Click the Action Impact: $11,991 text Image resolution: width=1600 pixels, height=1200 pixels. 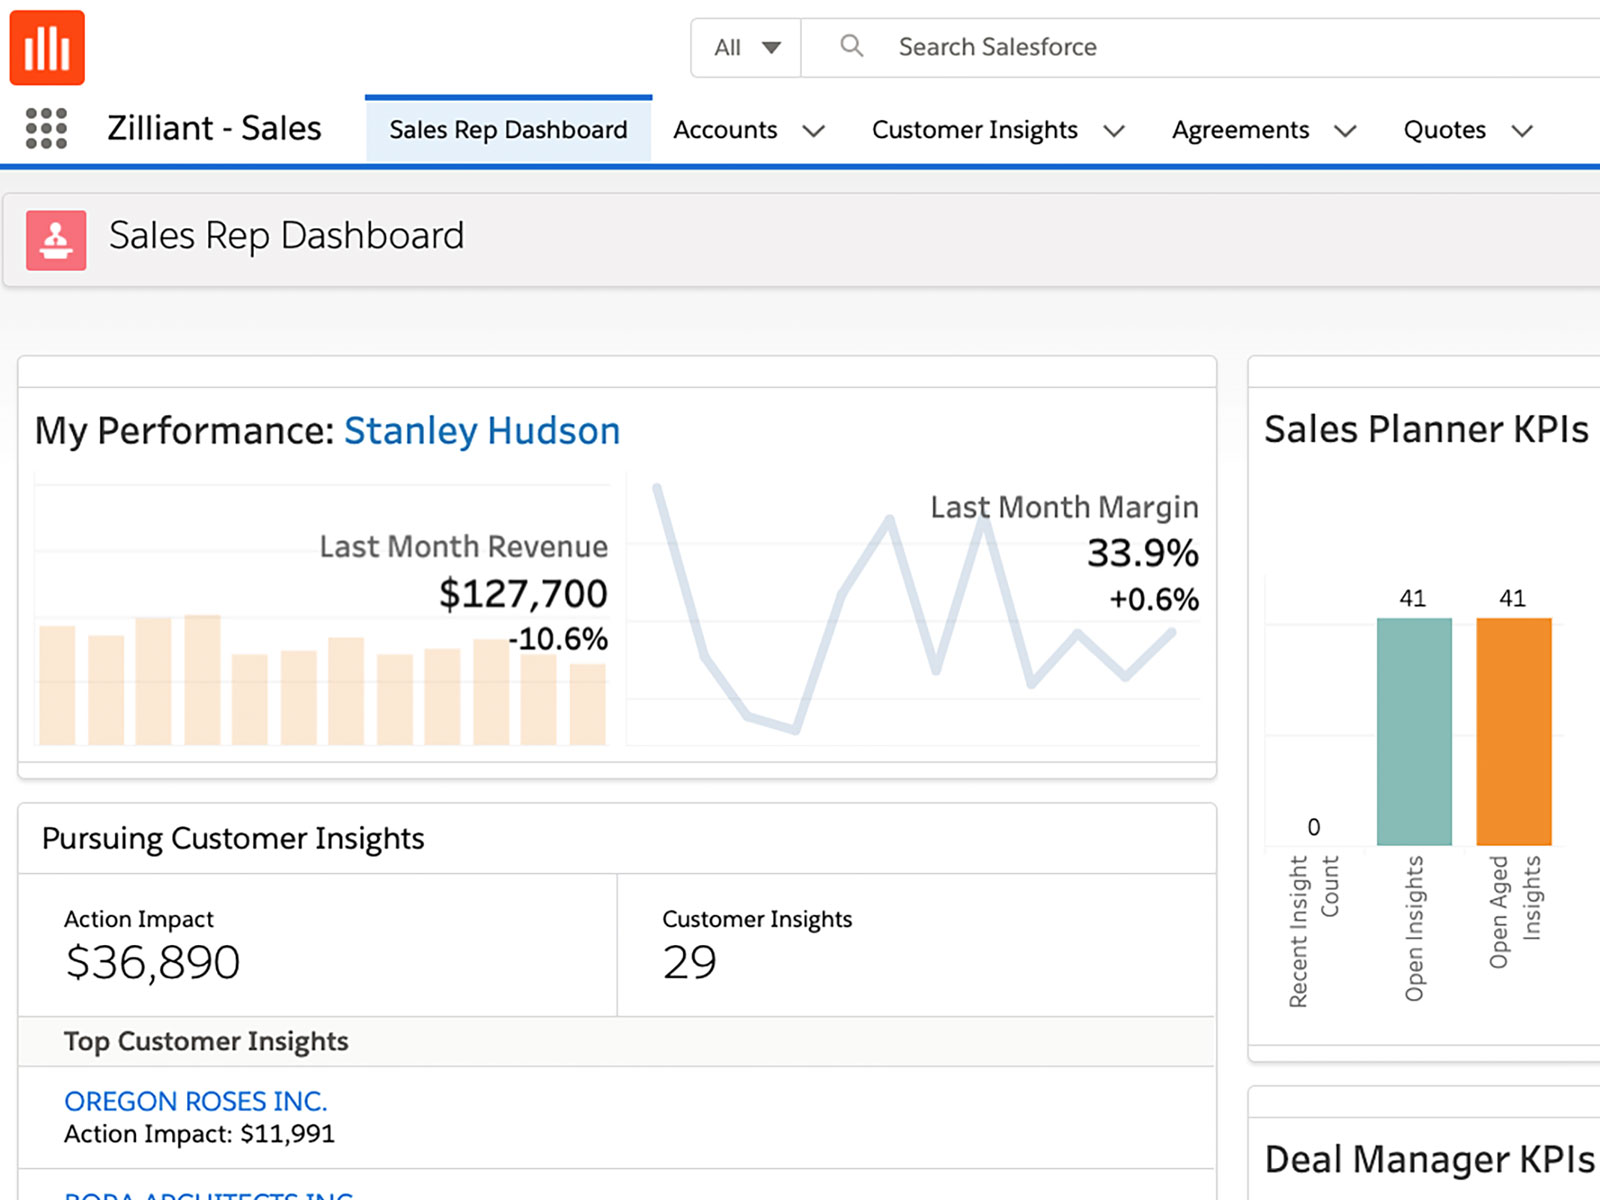(199, 1134)
